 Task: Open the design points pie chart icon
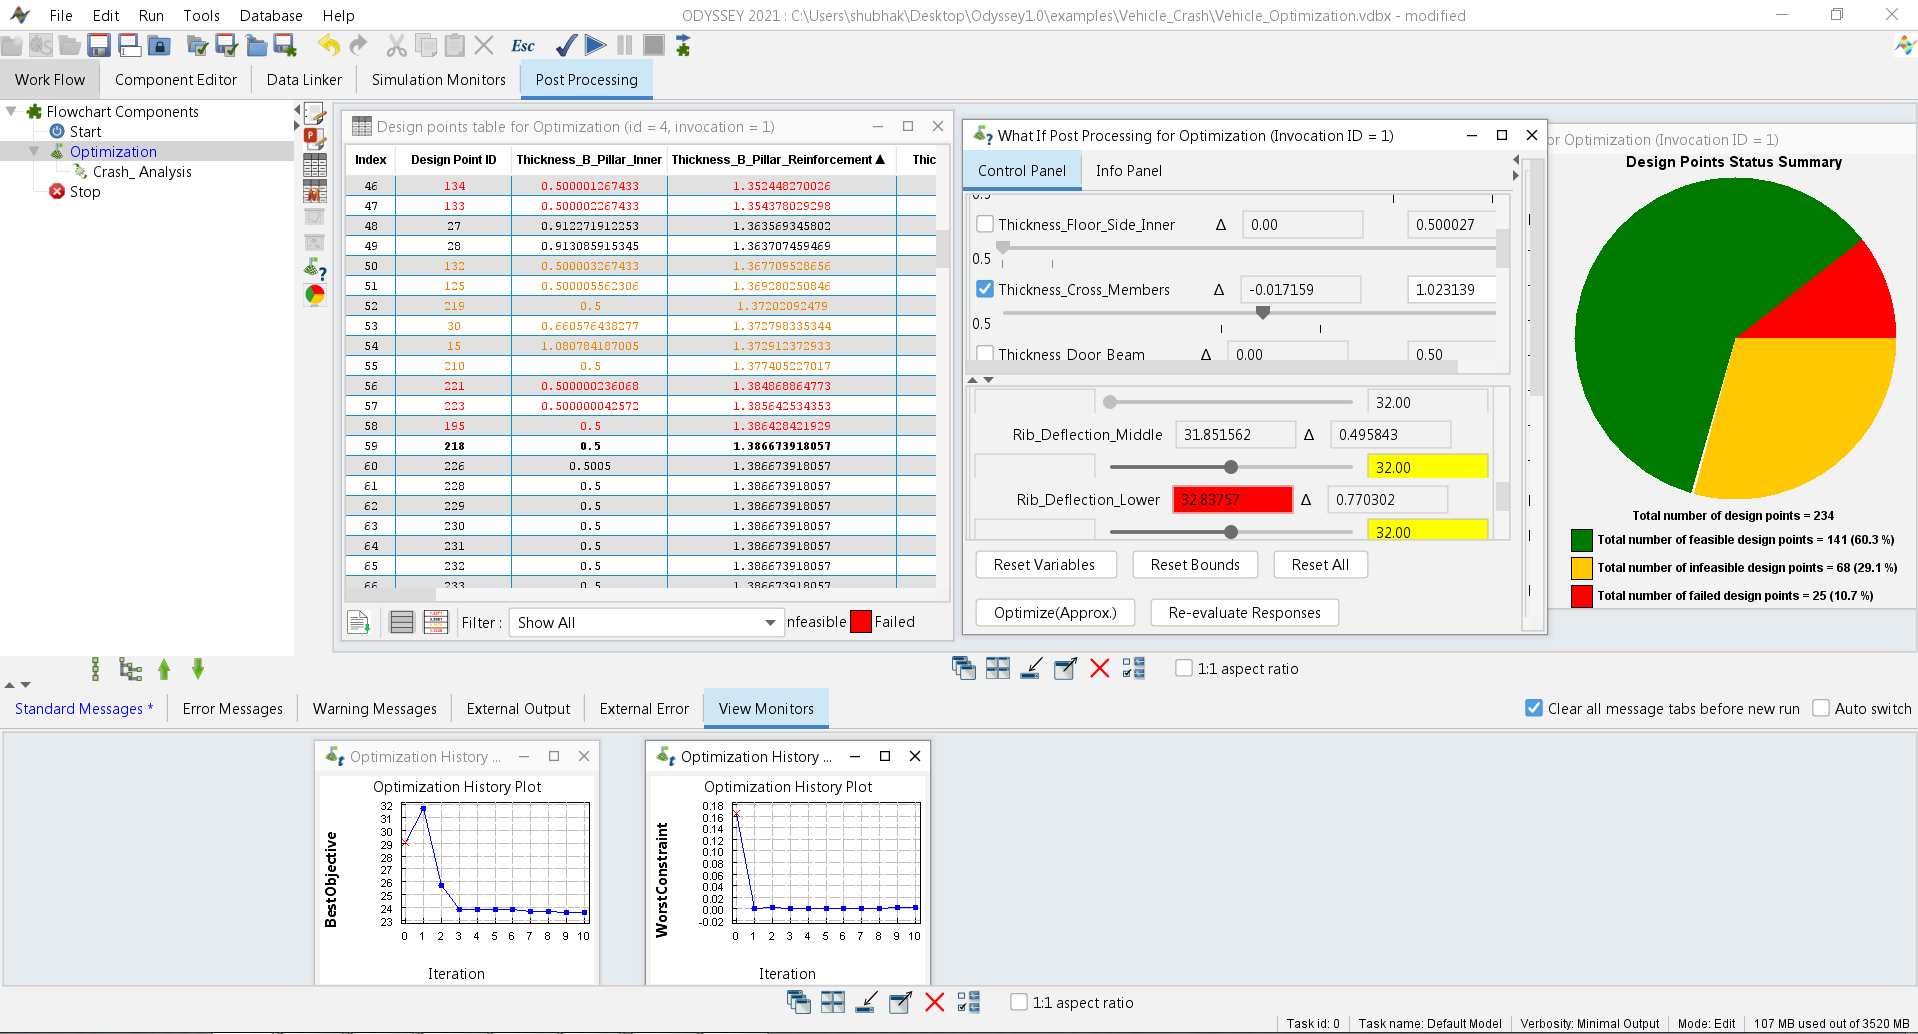coord(315,294)
